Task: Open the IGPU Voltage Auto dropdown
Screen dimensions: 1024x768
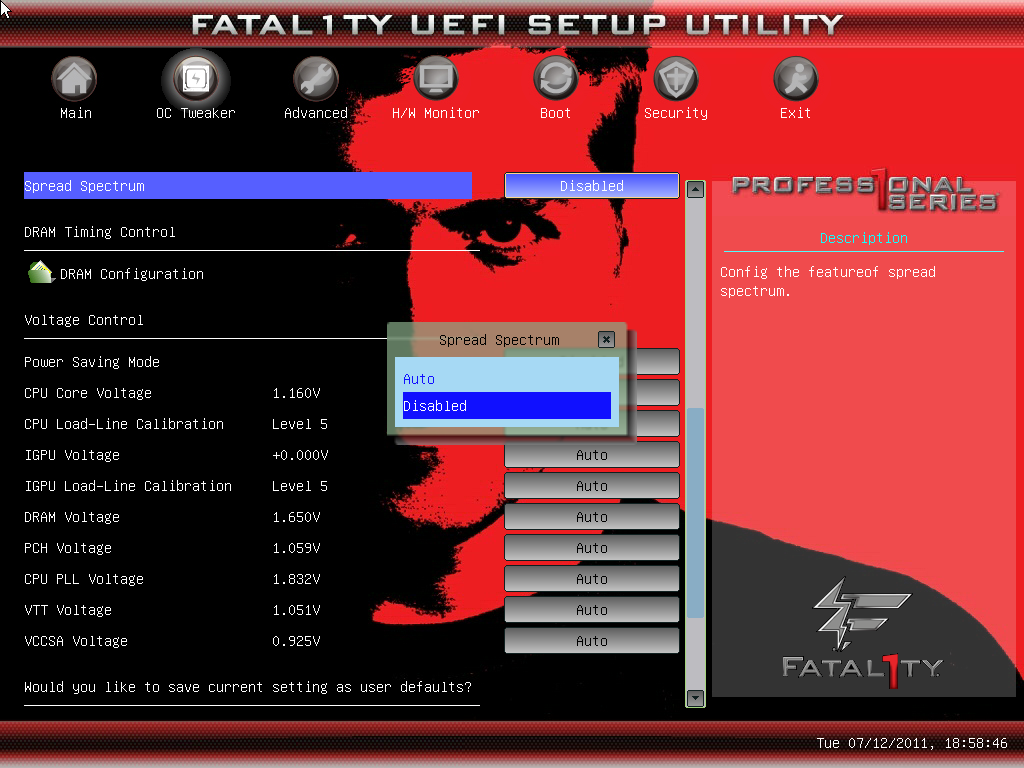Action: click(591, 455)
